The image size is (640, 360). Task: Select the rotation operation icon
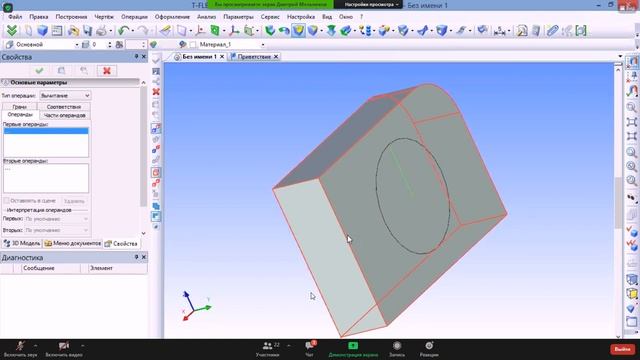point(284,31)
